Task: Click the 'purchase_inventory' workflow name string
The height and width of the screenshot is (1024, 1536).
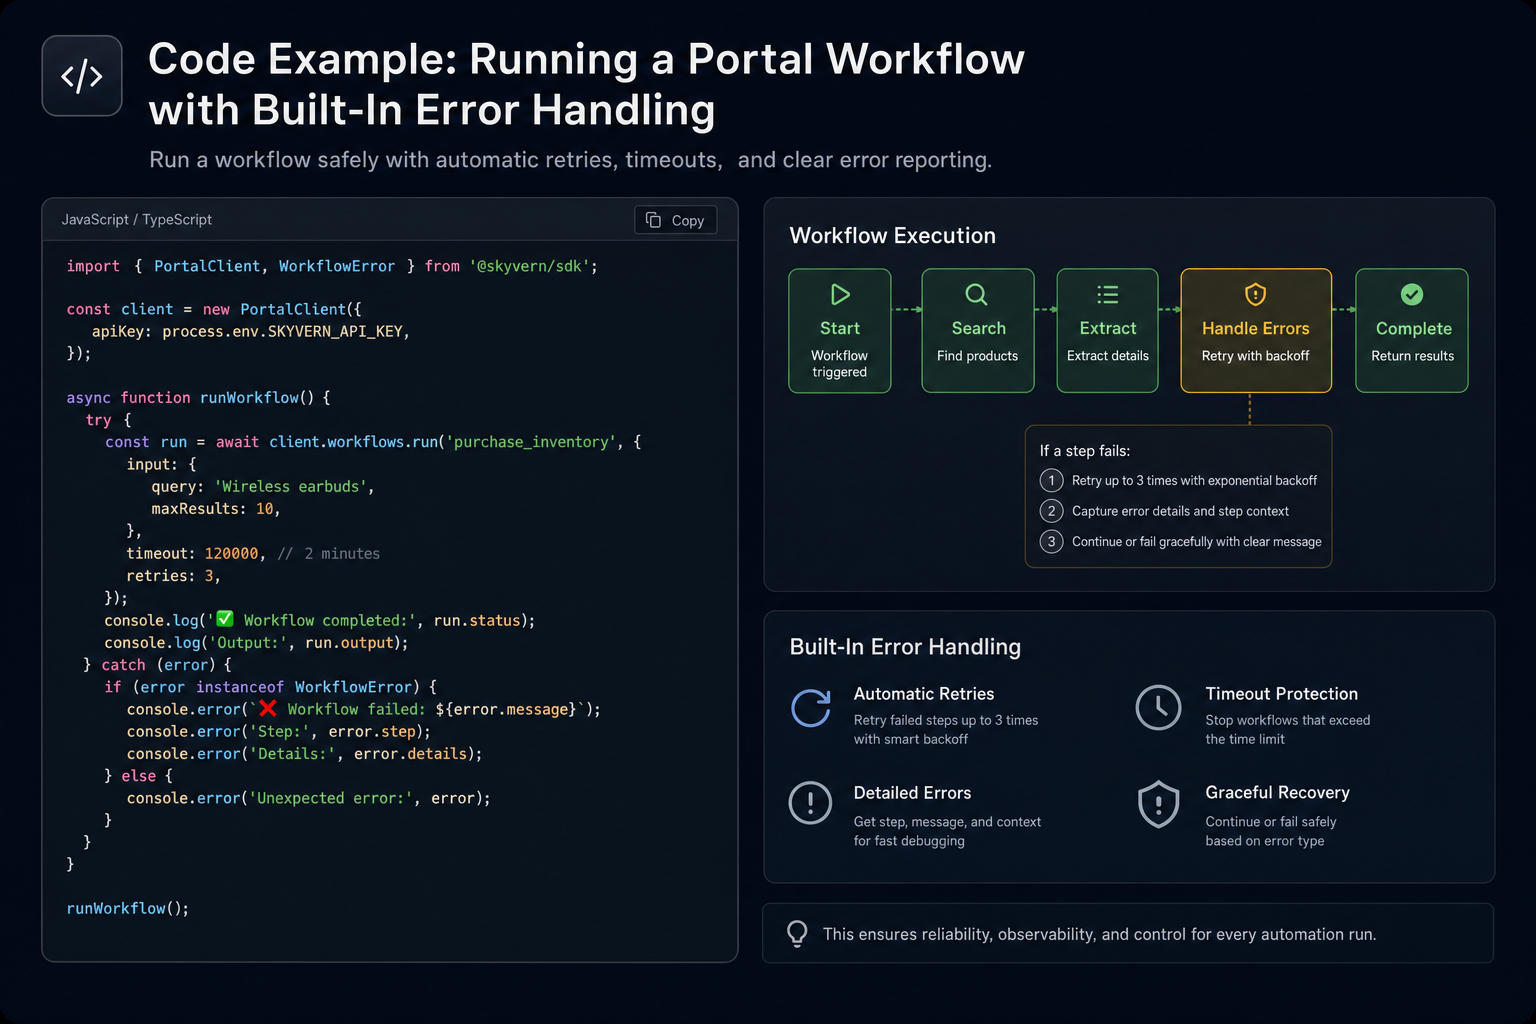Action: pyautogui.click(x=531, y=442)
